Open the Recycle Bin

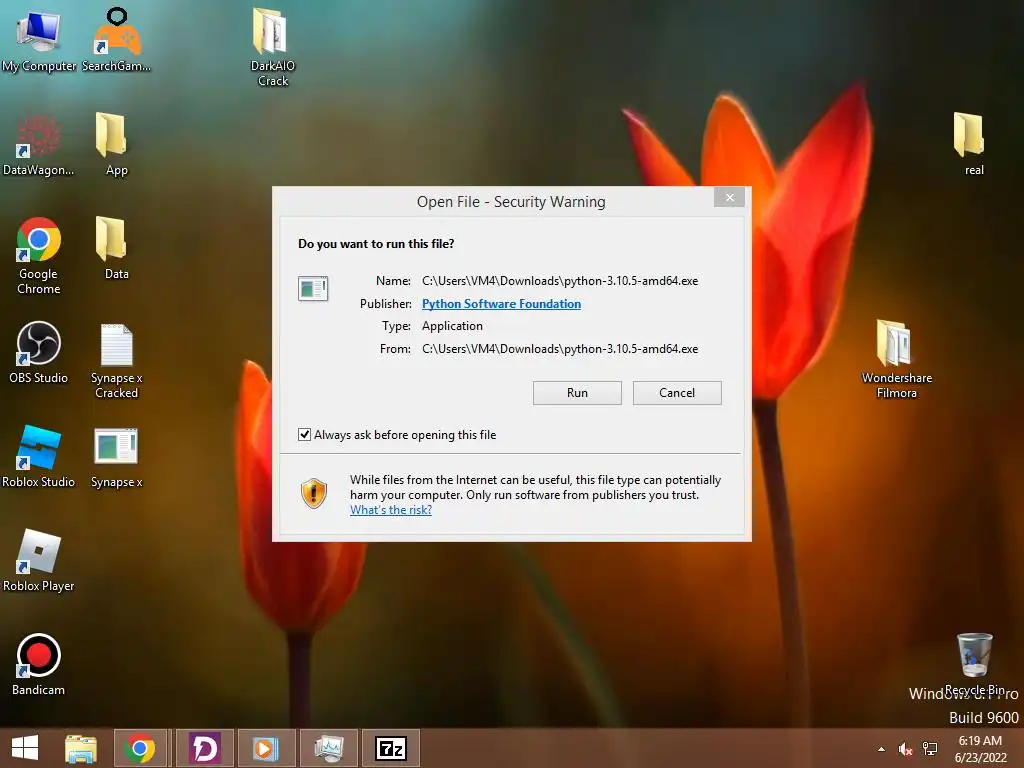pos(974,663)
